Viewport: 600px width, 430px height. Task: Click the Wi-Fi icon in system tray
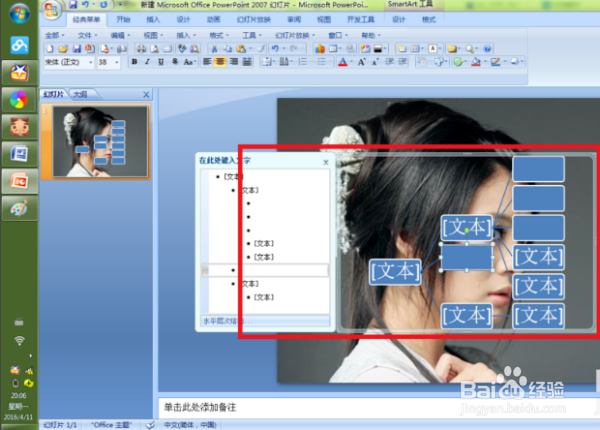click(x=19, y=340)
